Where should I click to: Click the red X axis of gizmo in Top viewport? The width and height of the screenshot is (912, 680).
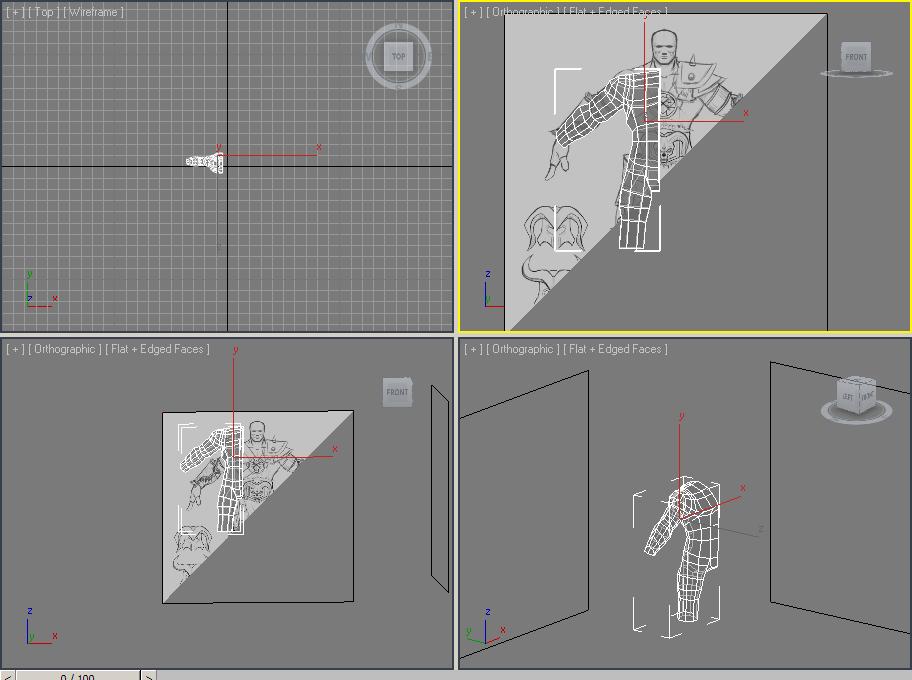[270, 155]
